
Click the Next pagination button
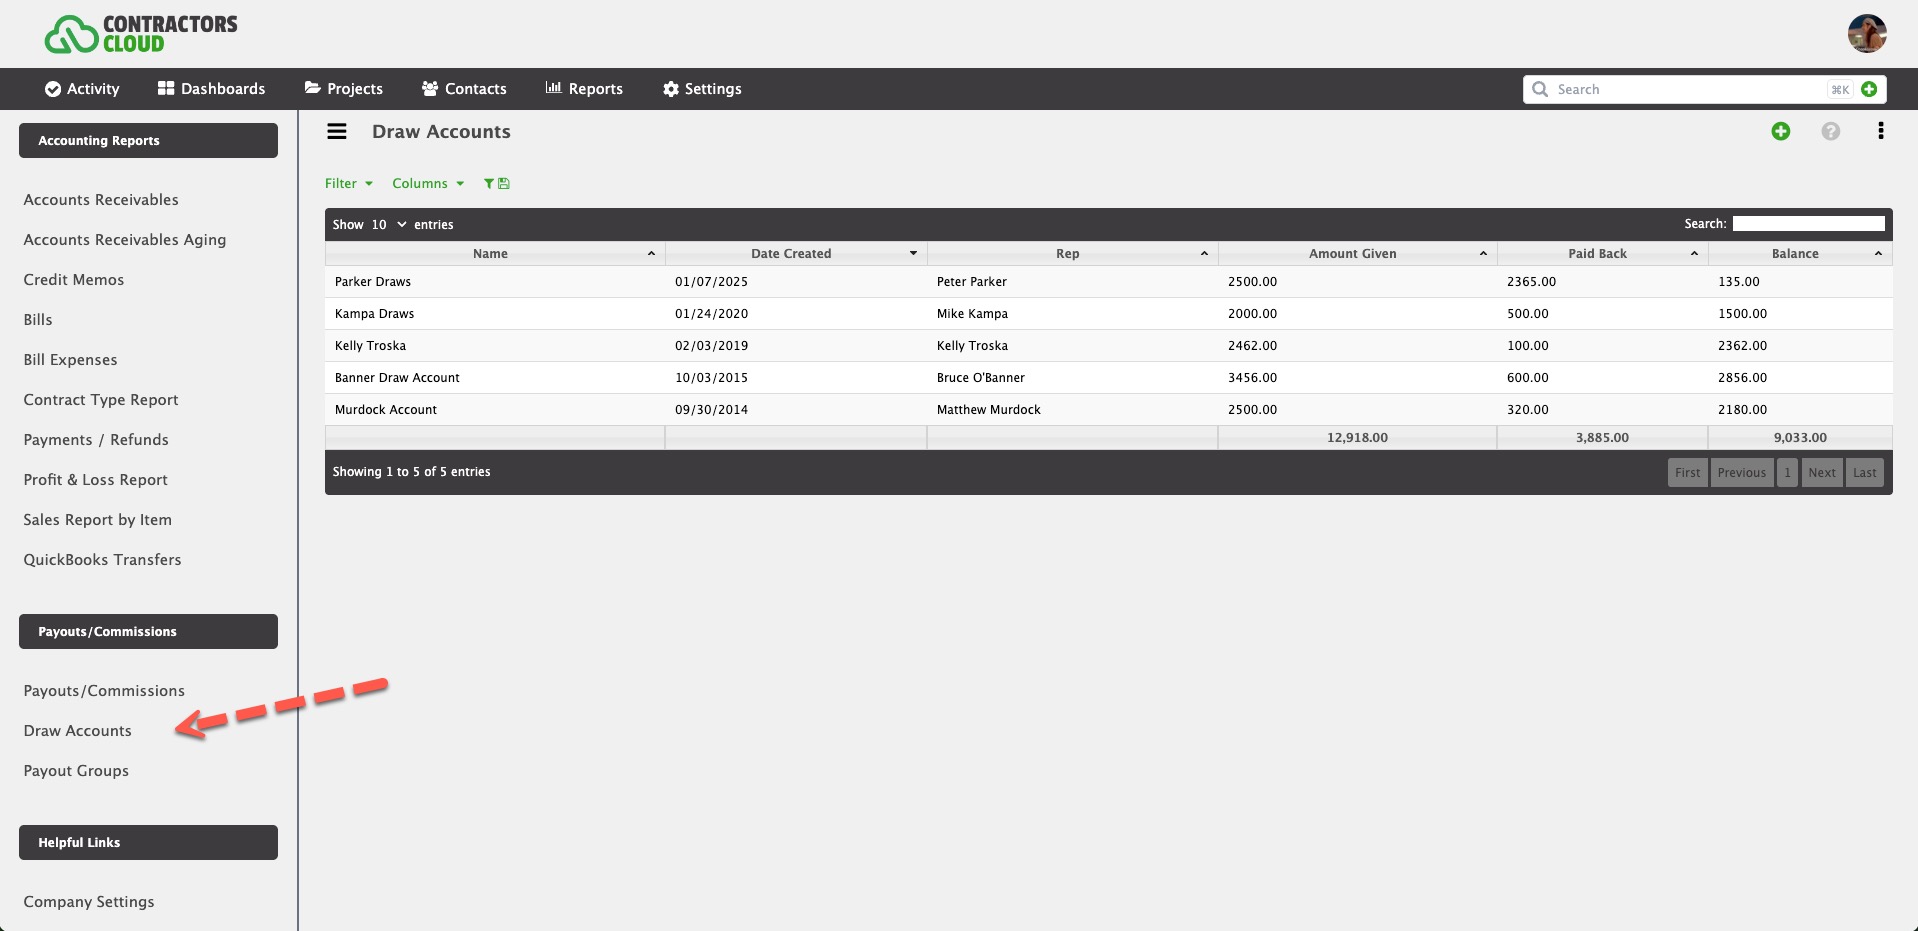click(x=1821, y=472)
